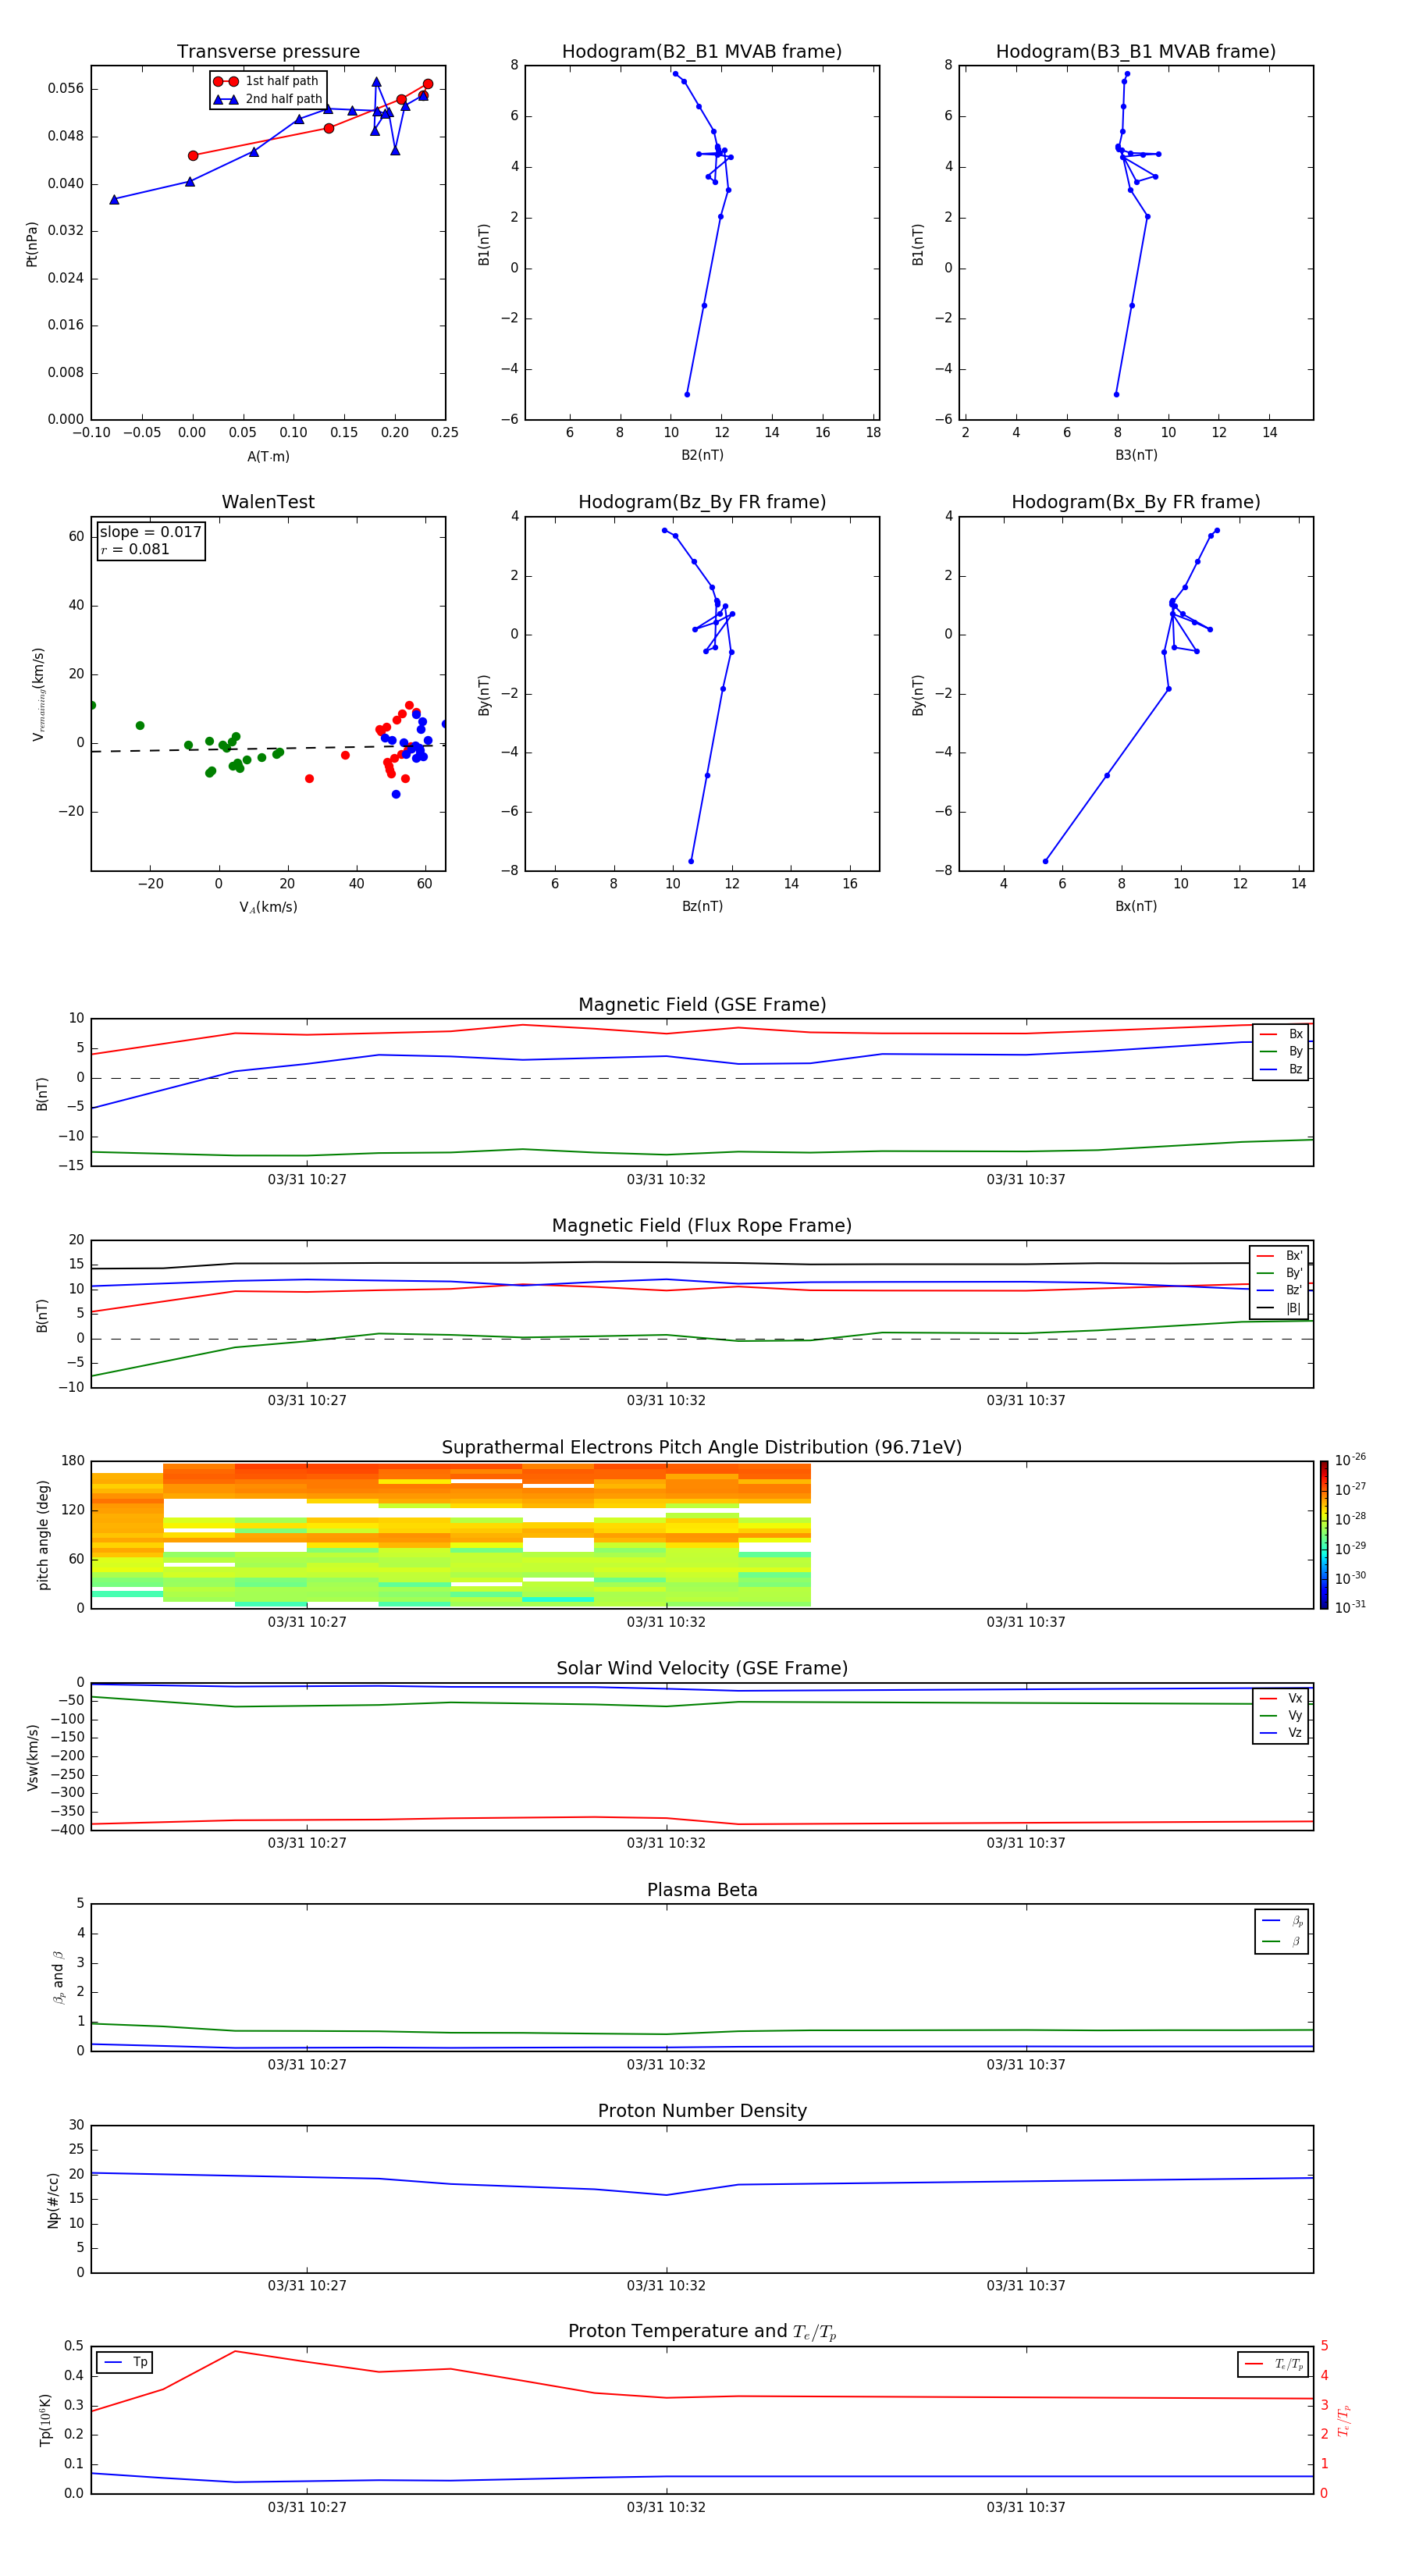Viewport: 1405px width, 2576px height.
Task: Click "03/31 10:32" tick under Plasma Beta plot
Action: coord(666,2065)
